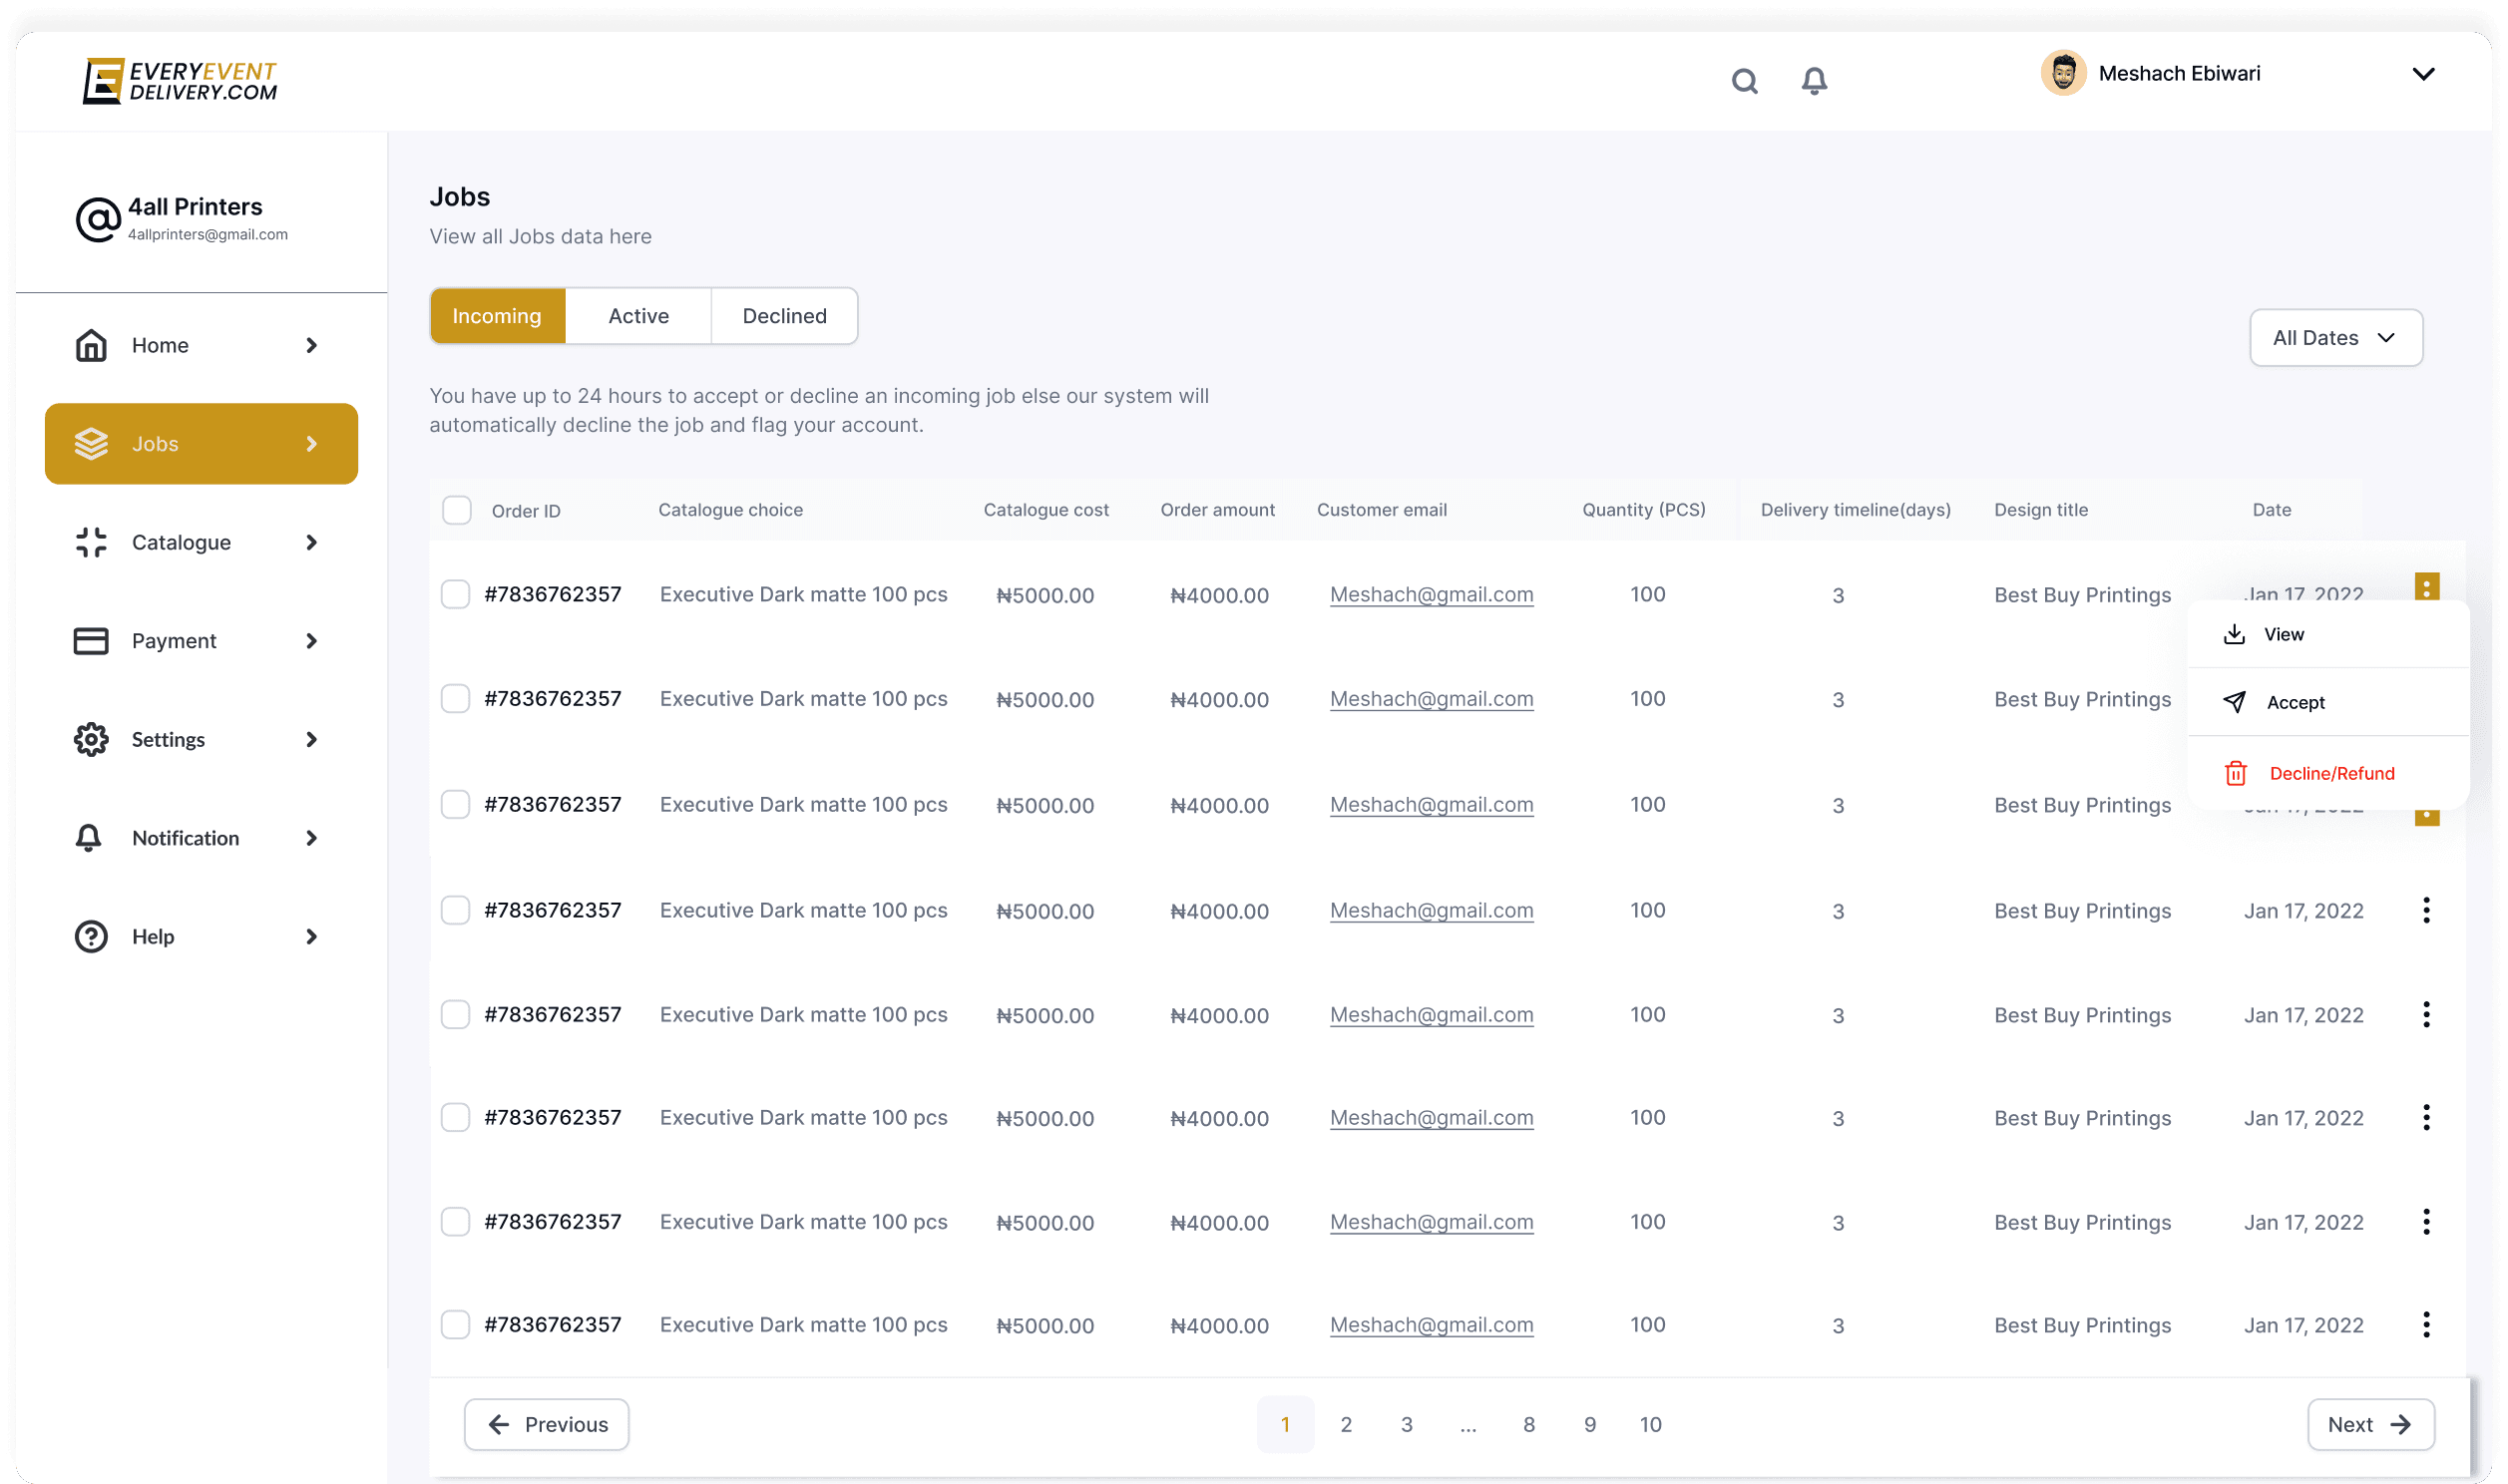The width and height of the screenshot is (2508, 1484).
Task: Toggle the select-all checkbox beside Order ID
Action: 457,510
